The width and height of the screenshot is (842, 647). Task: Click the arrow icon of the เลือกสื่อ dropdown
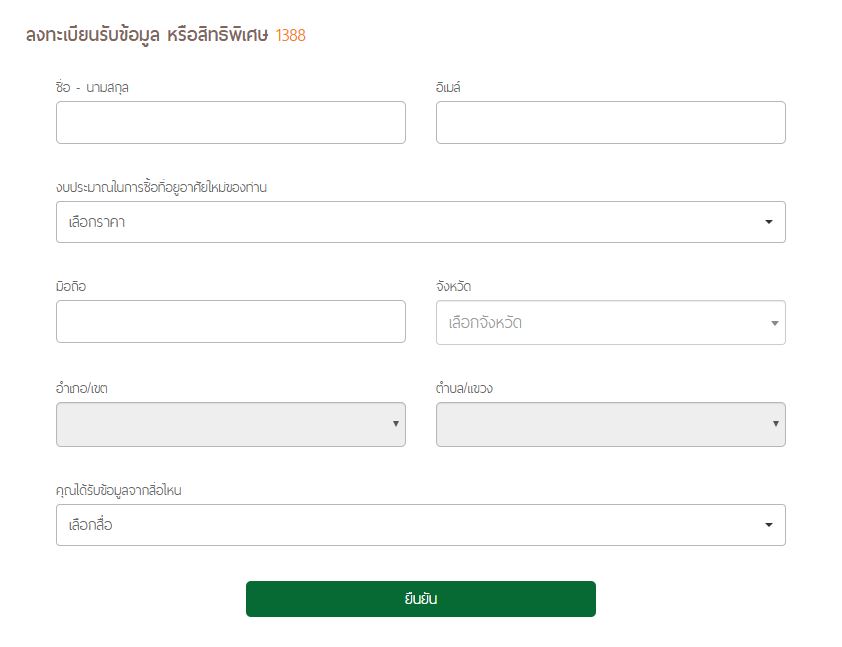click(769, 525)
